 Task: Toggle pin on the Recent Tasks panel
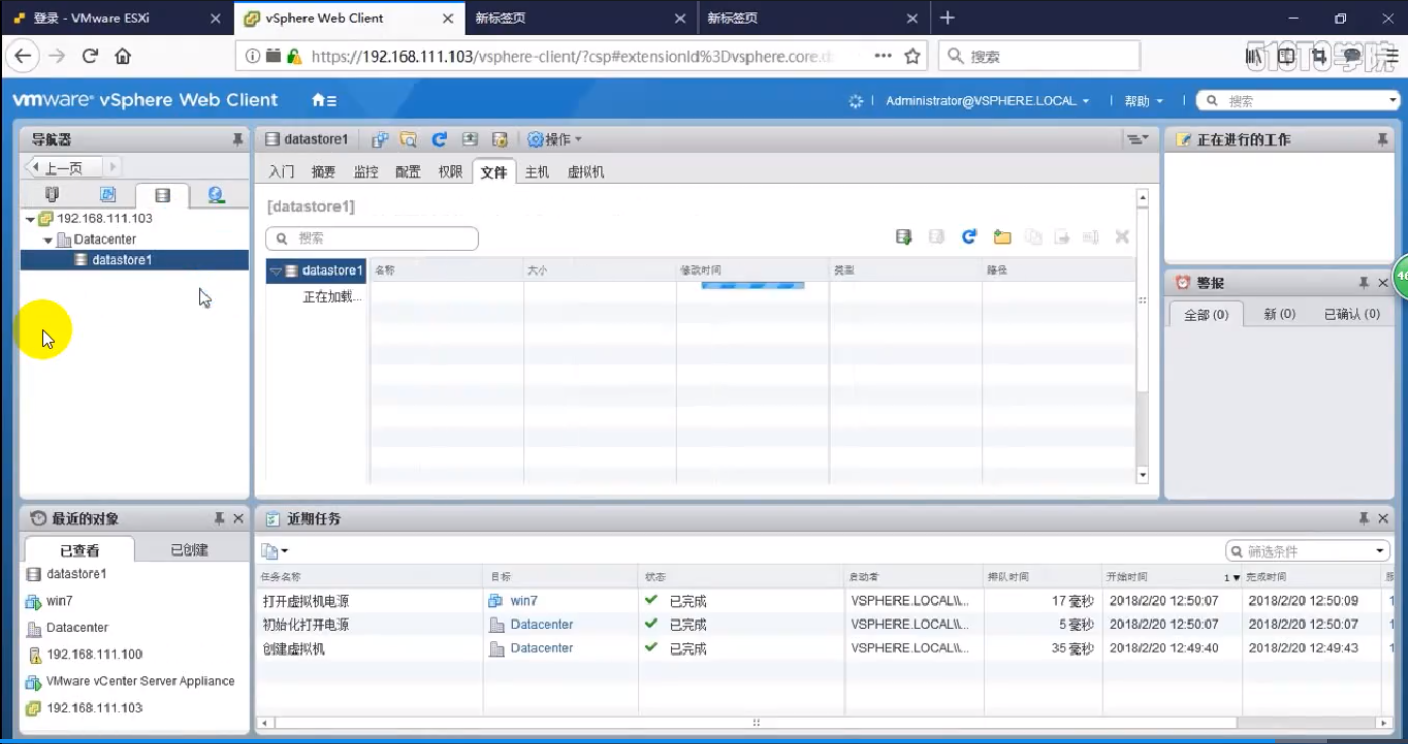[1363, 519]
